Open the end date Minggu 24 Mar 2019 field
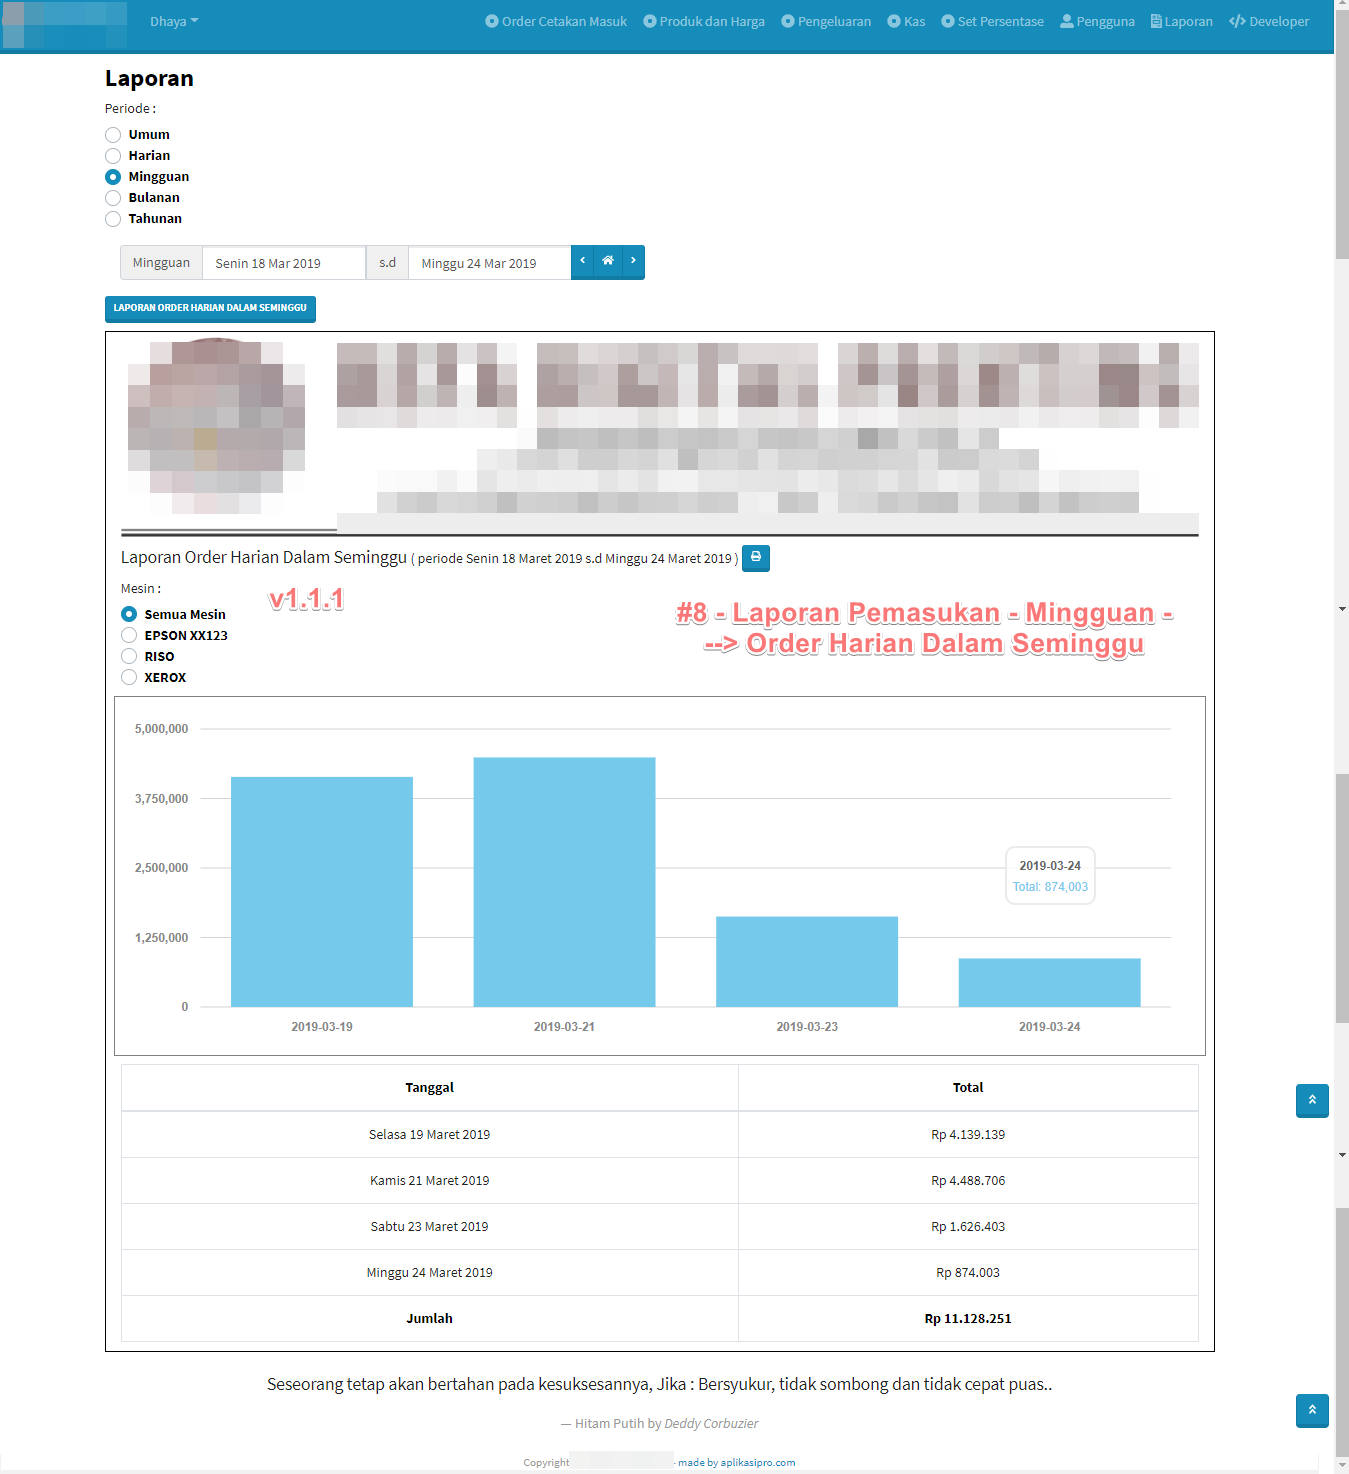The image size is (1349, 1474). coord(489,264)
